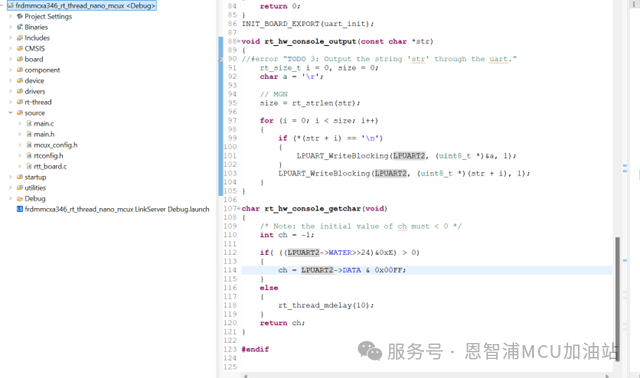
Task: Click the LinkServer Debug.launch file icon
Action: tap(20, 209)
